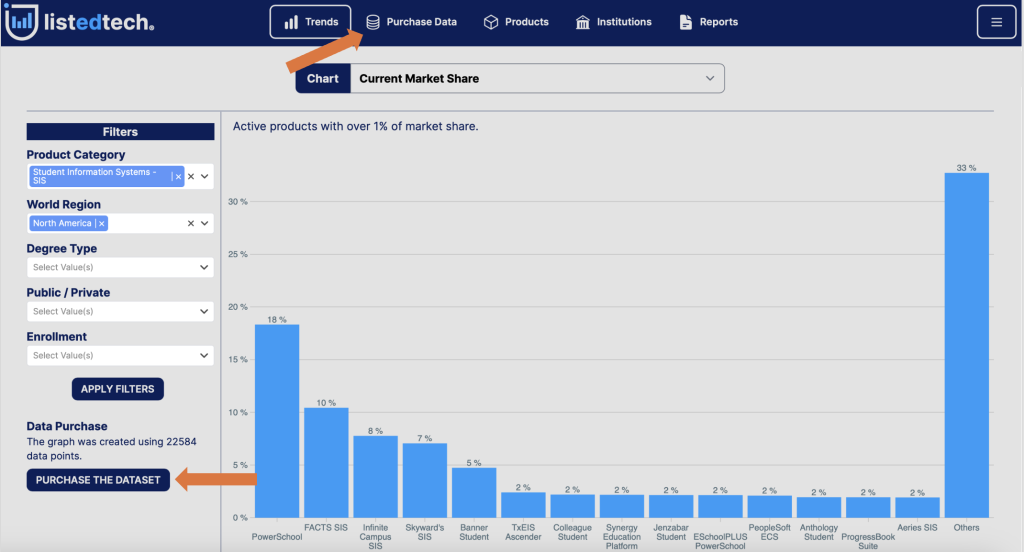1024x552 pixels.
Task: Click the Others 33% bar
Action: [x=967, y=345]
